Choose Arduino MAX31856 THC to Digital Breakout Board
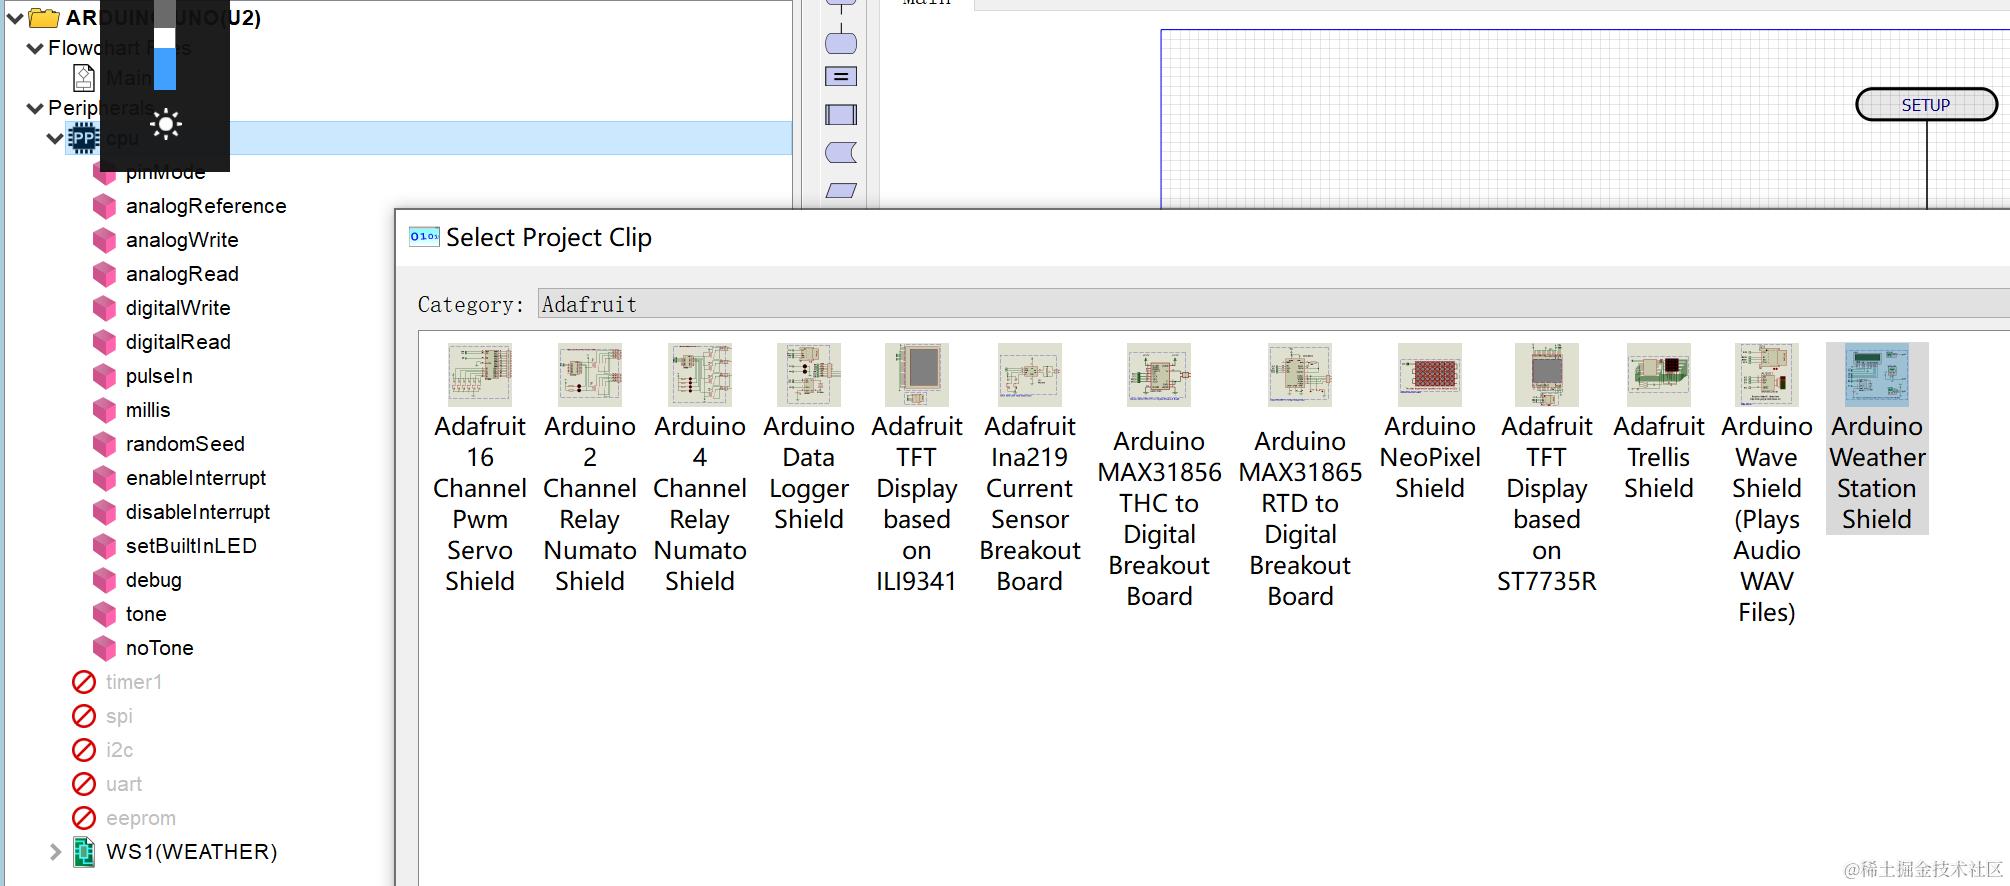Viewport: 2010px width, 886px height. click(1160, 477)
